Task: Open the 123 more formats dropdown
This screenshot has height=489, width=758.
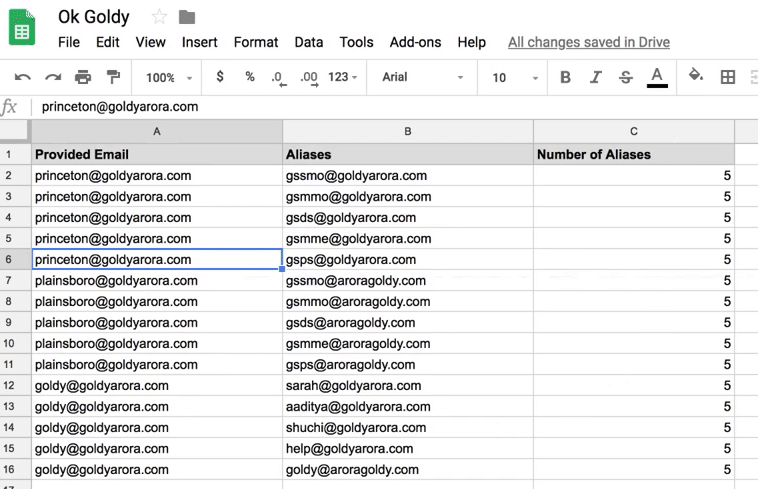Action: coord(343,77)
